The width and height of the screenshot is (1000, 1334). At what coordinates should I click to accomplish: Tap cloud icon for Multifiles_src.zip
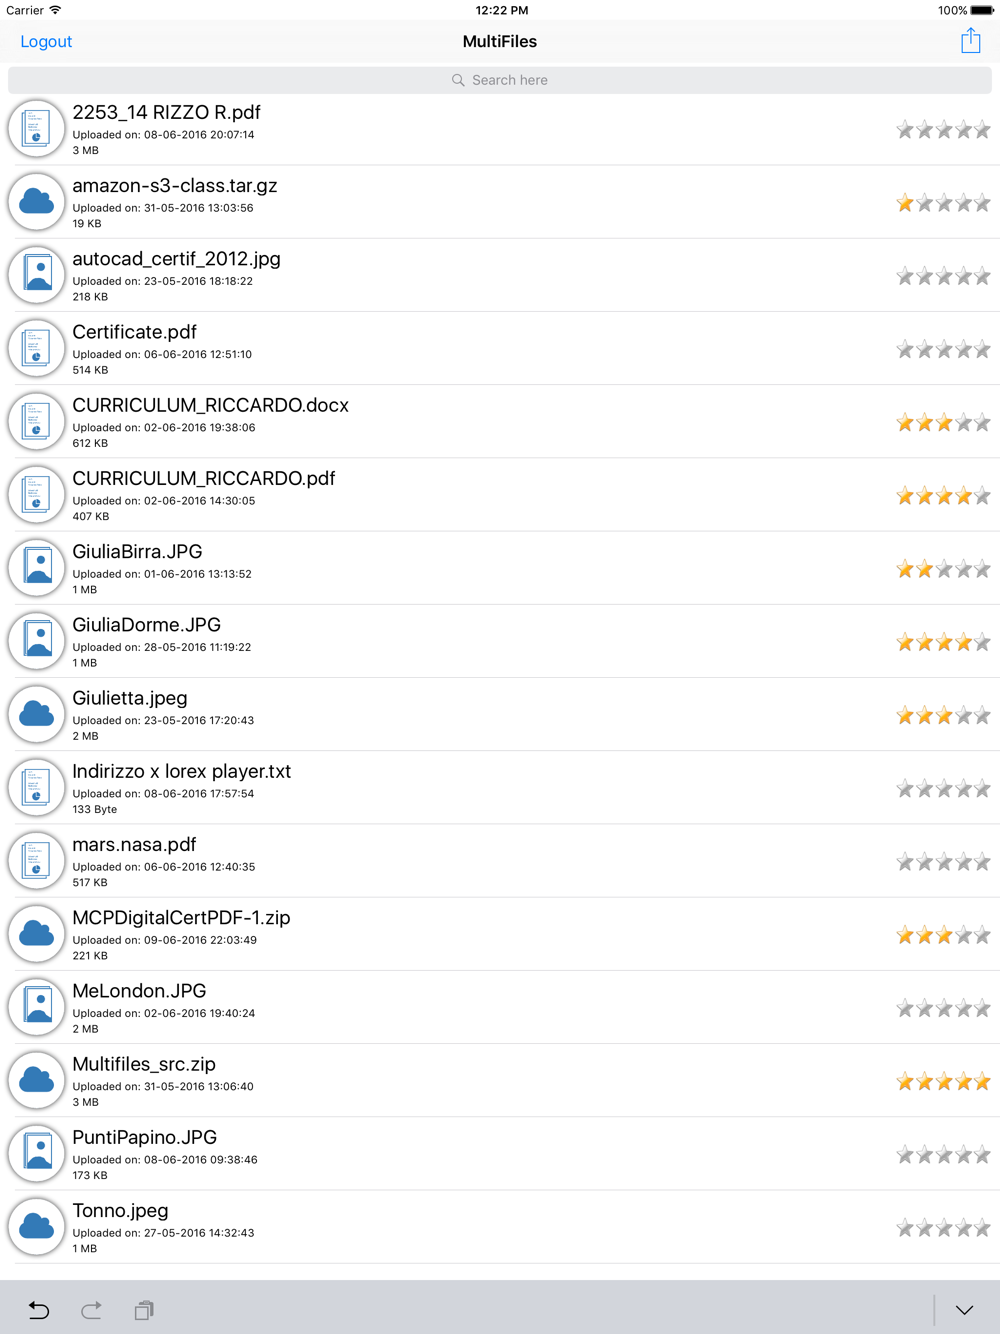(x=37, y=1080)
